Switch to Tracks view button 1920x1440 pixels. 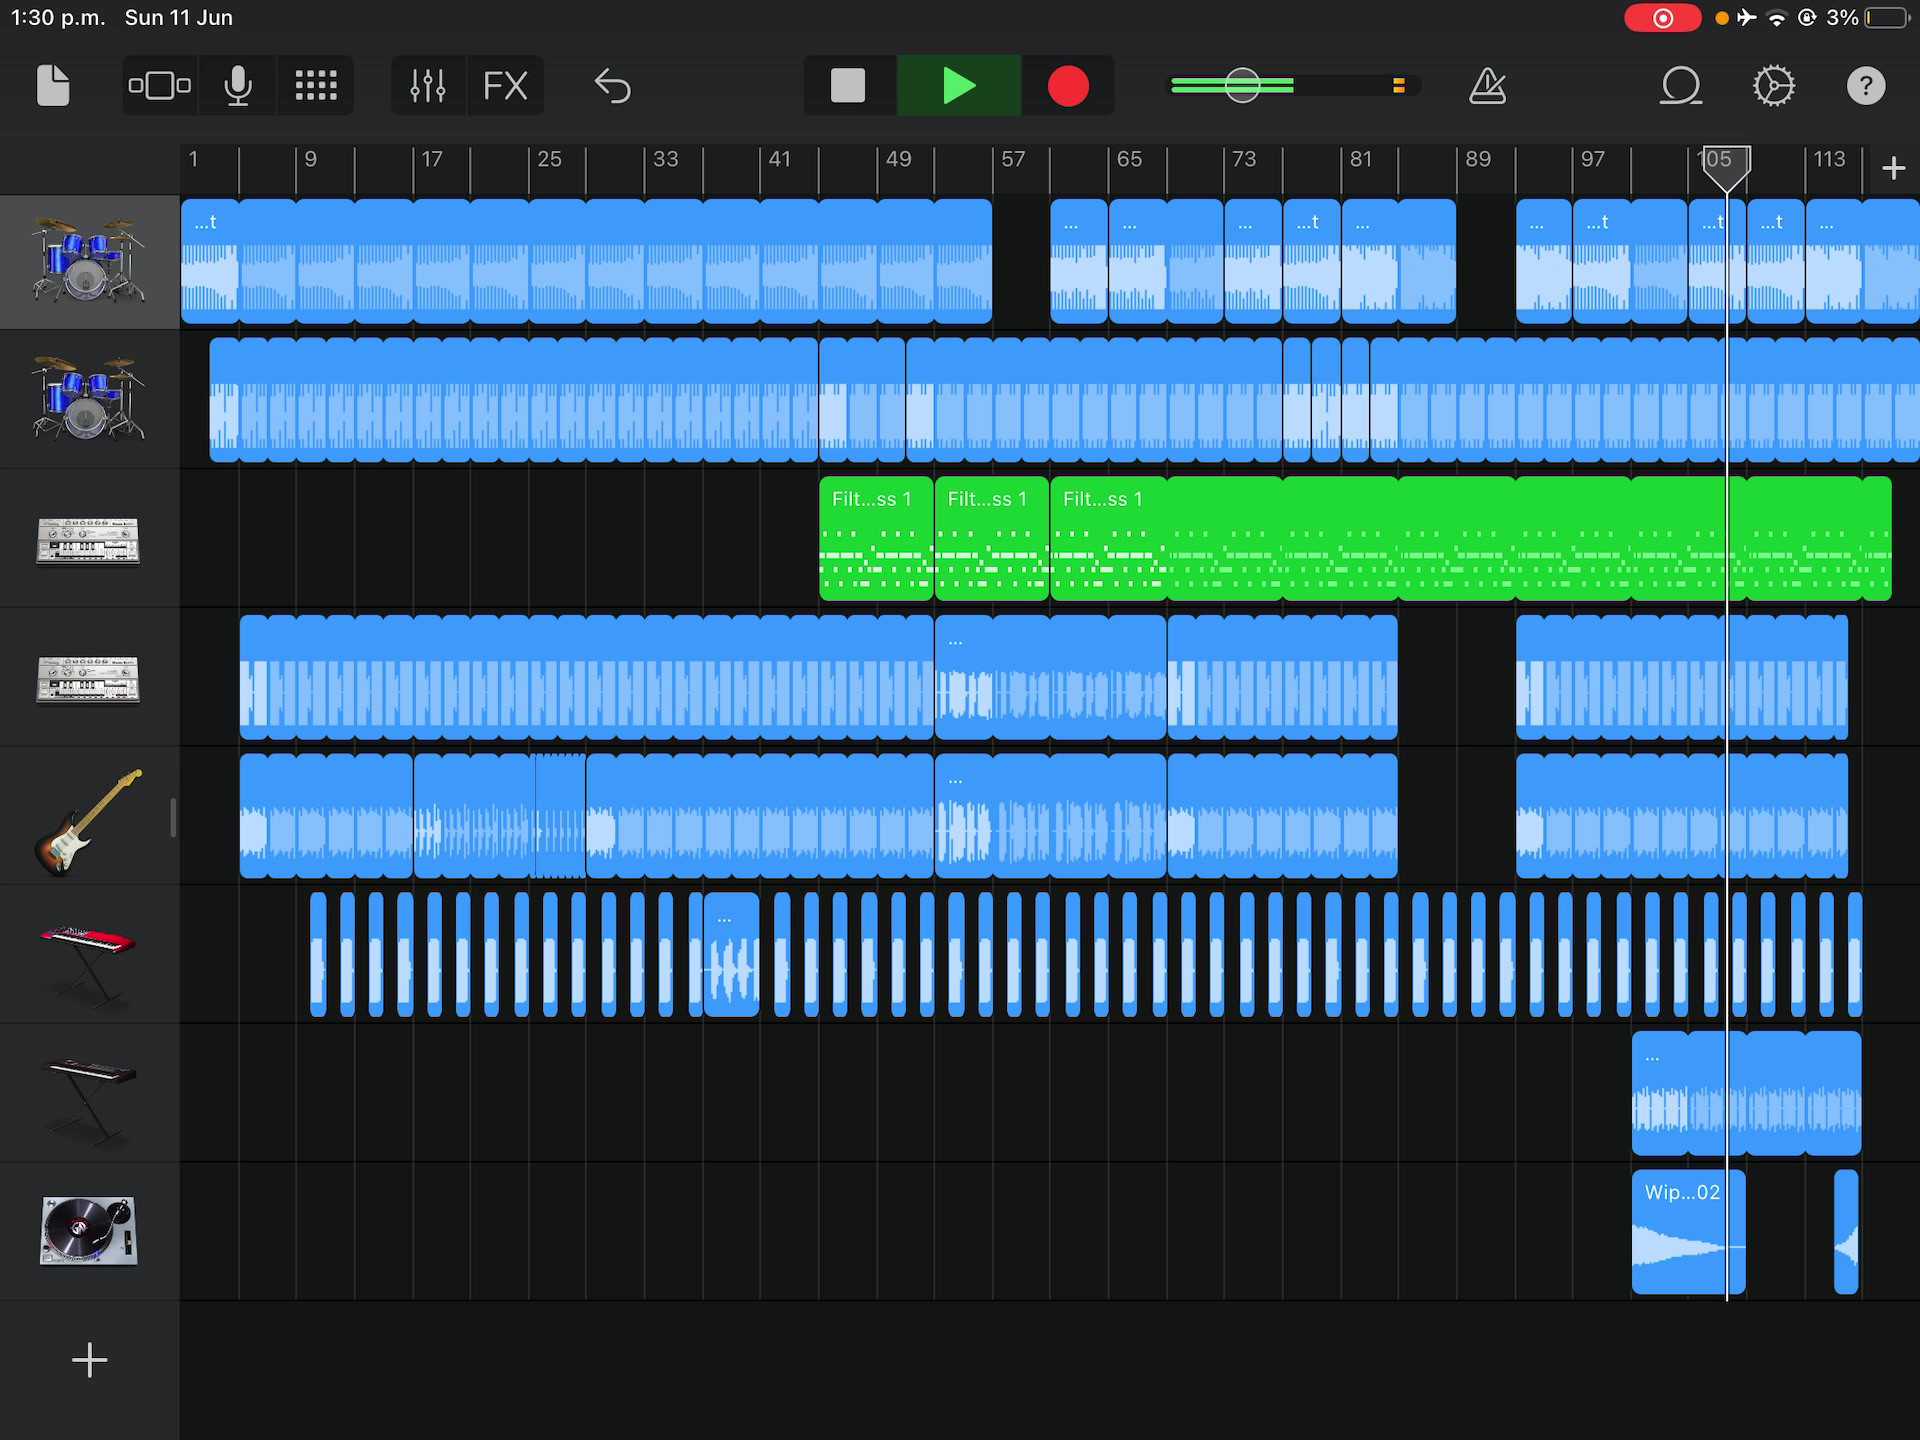160,86
